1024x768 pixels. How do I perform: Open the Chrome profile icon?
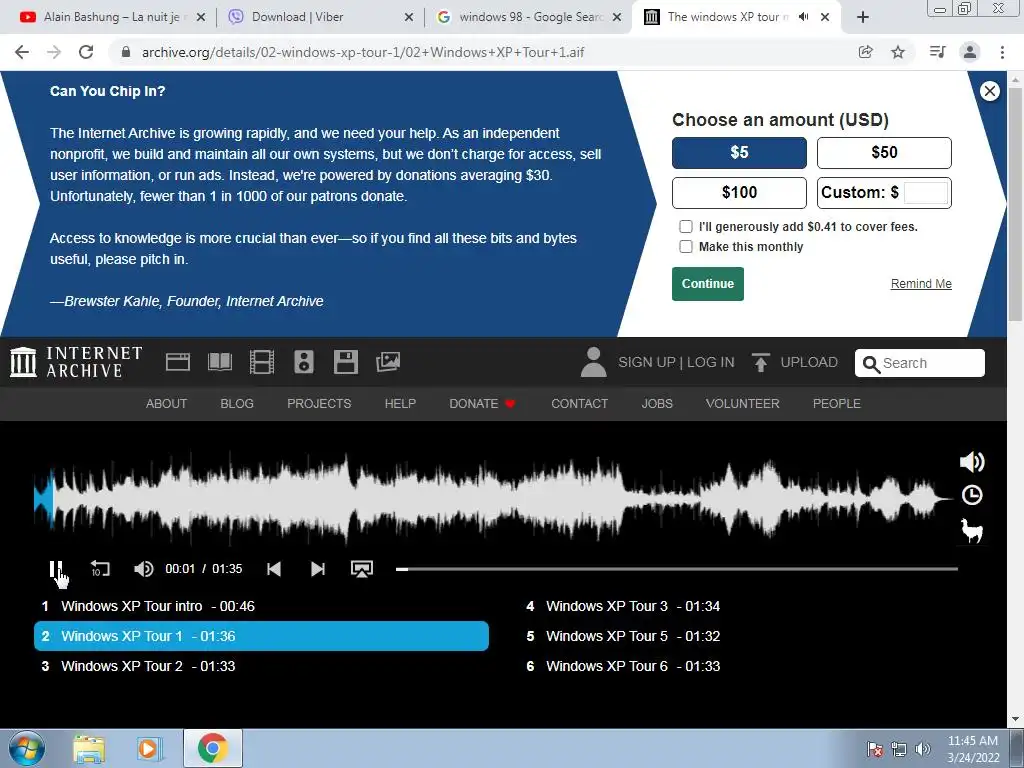pyautogui.click(x=970, y=52)
